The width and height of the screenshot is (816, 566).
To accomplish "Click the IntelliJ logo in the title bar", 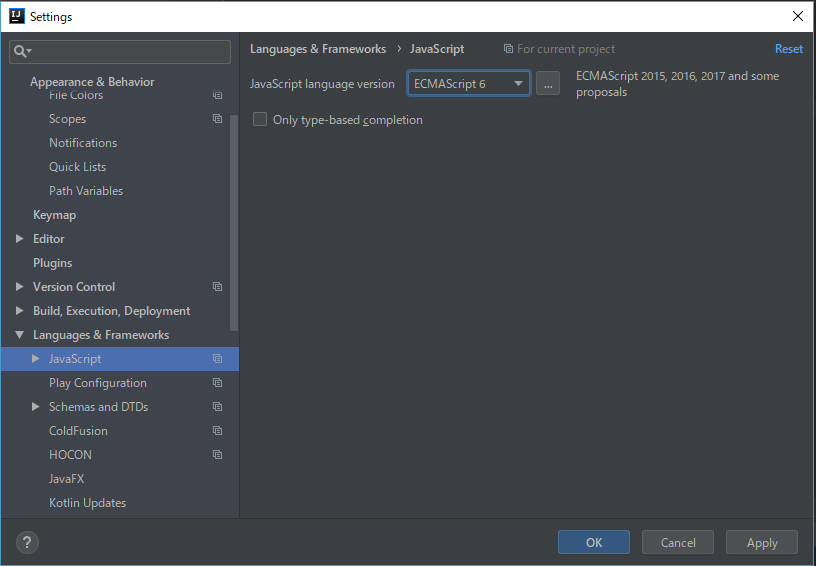I will tap(17, 16).
